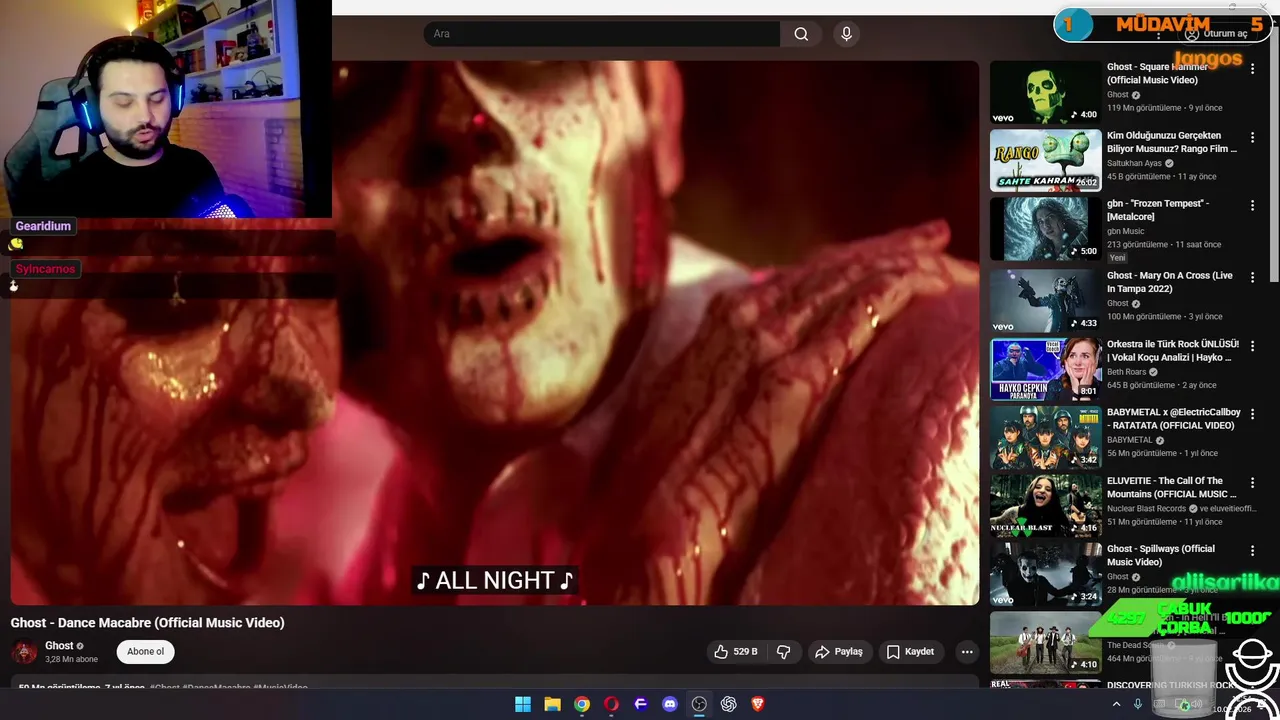Open options for ELUVEITIE Call Of The Mountains

tap(1252, 482)
